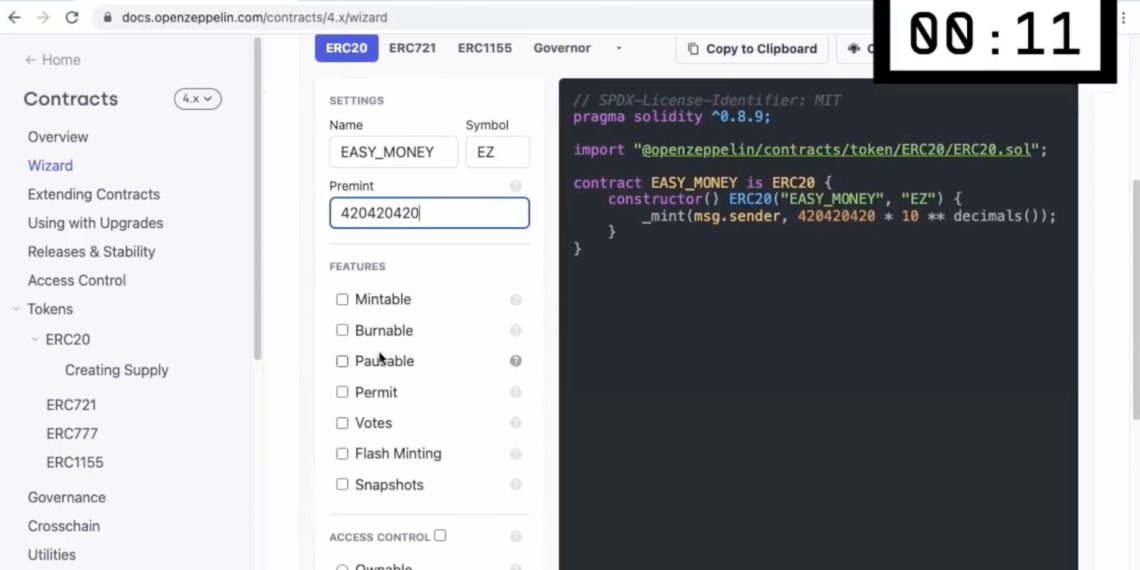This screenshot has width=1140, height=570.
Task: Click the help icon next to Snapshots
Action: 515,485
